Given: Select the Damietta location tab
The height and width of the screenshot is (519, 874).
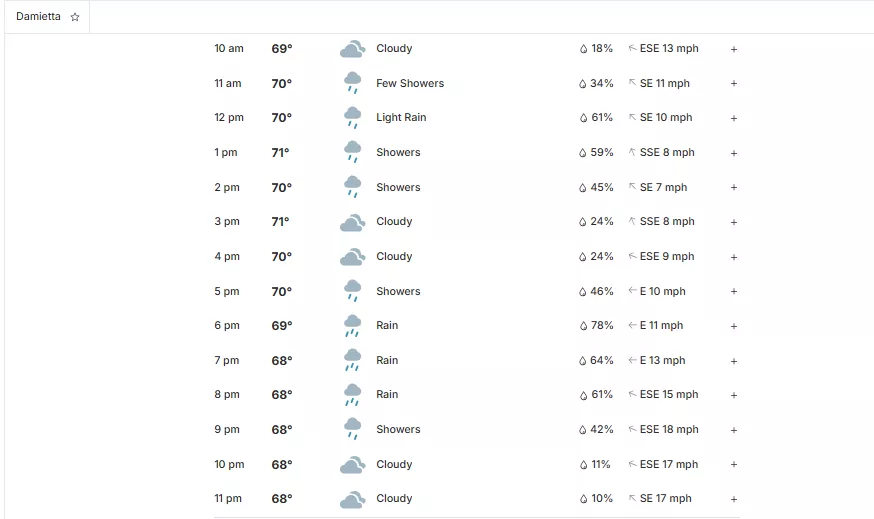Looking at the screenshot, I should tap(38, 17).
